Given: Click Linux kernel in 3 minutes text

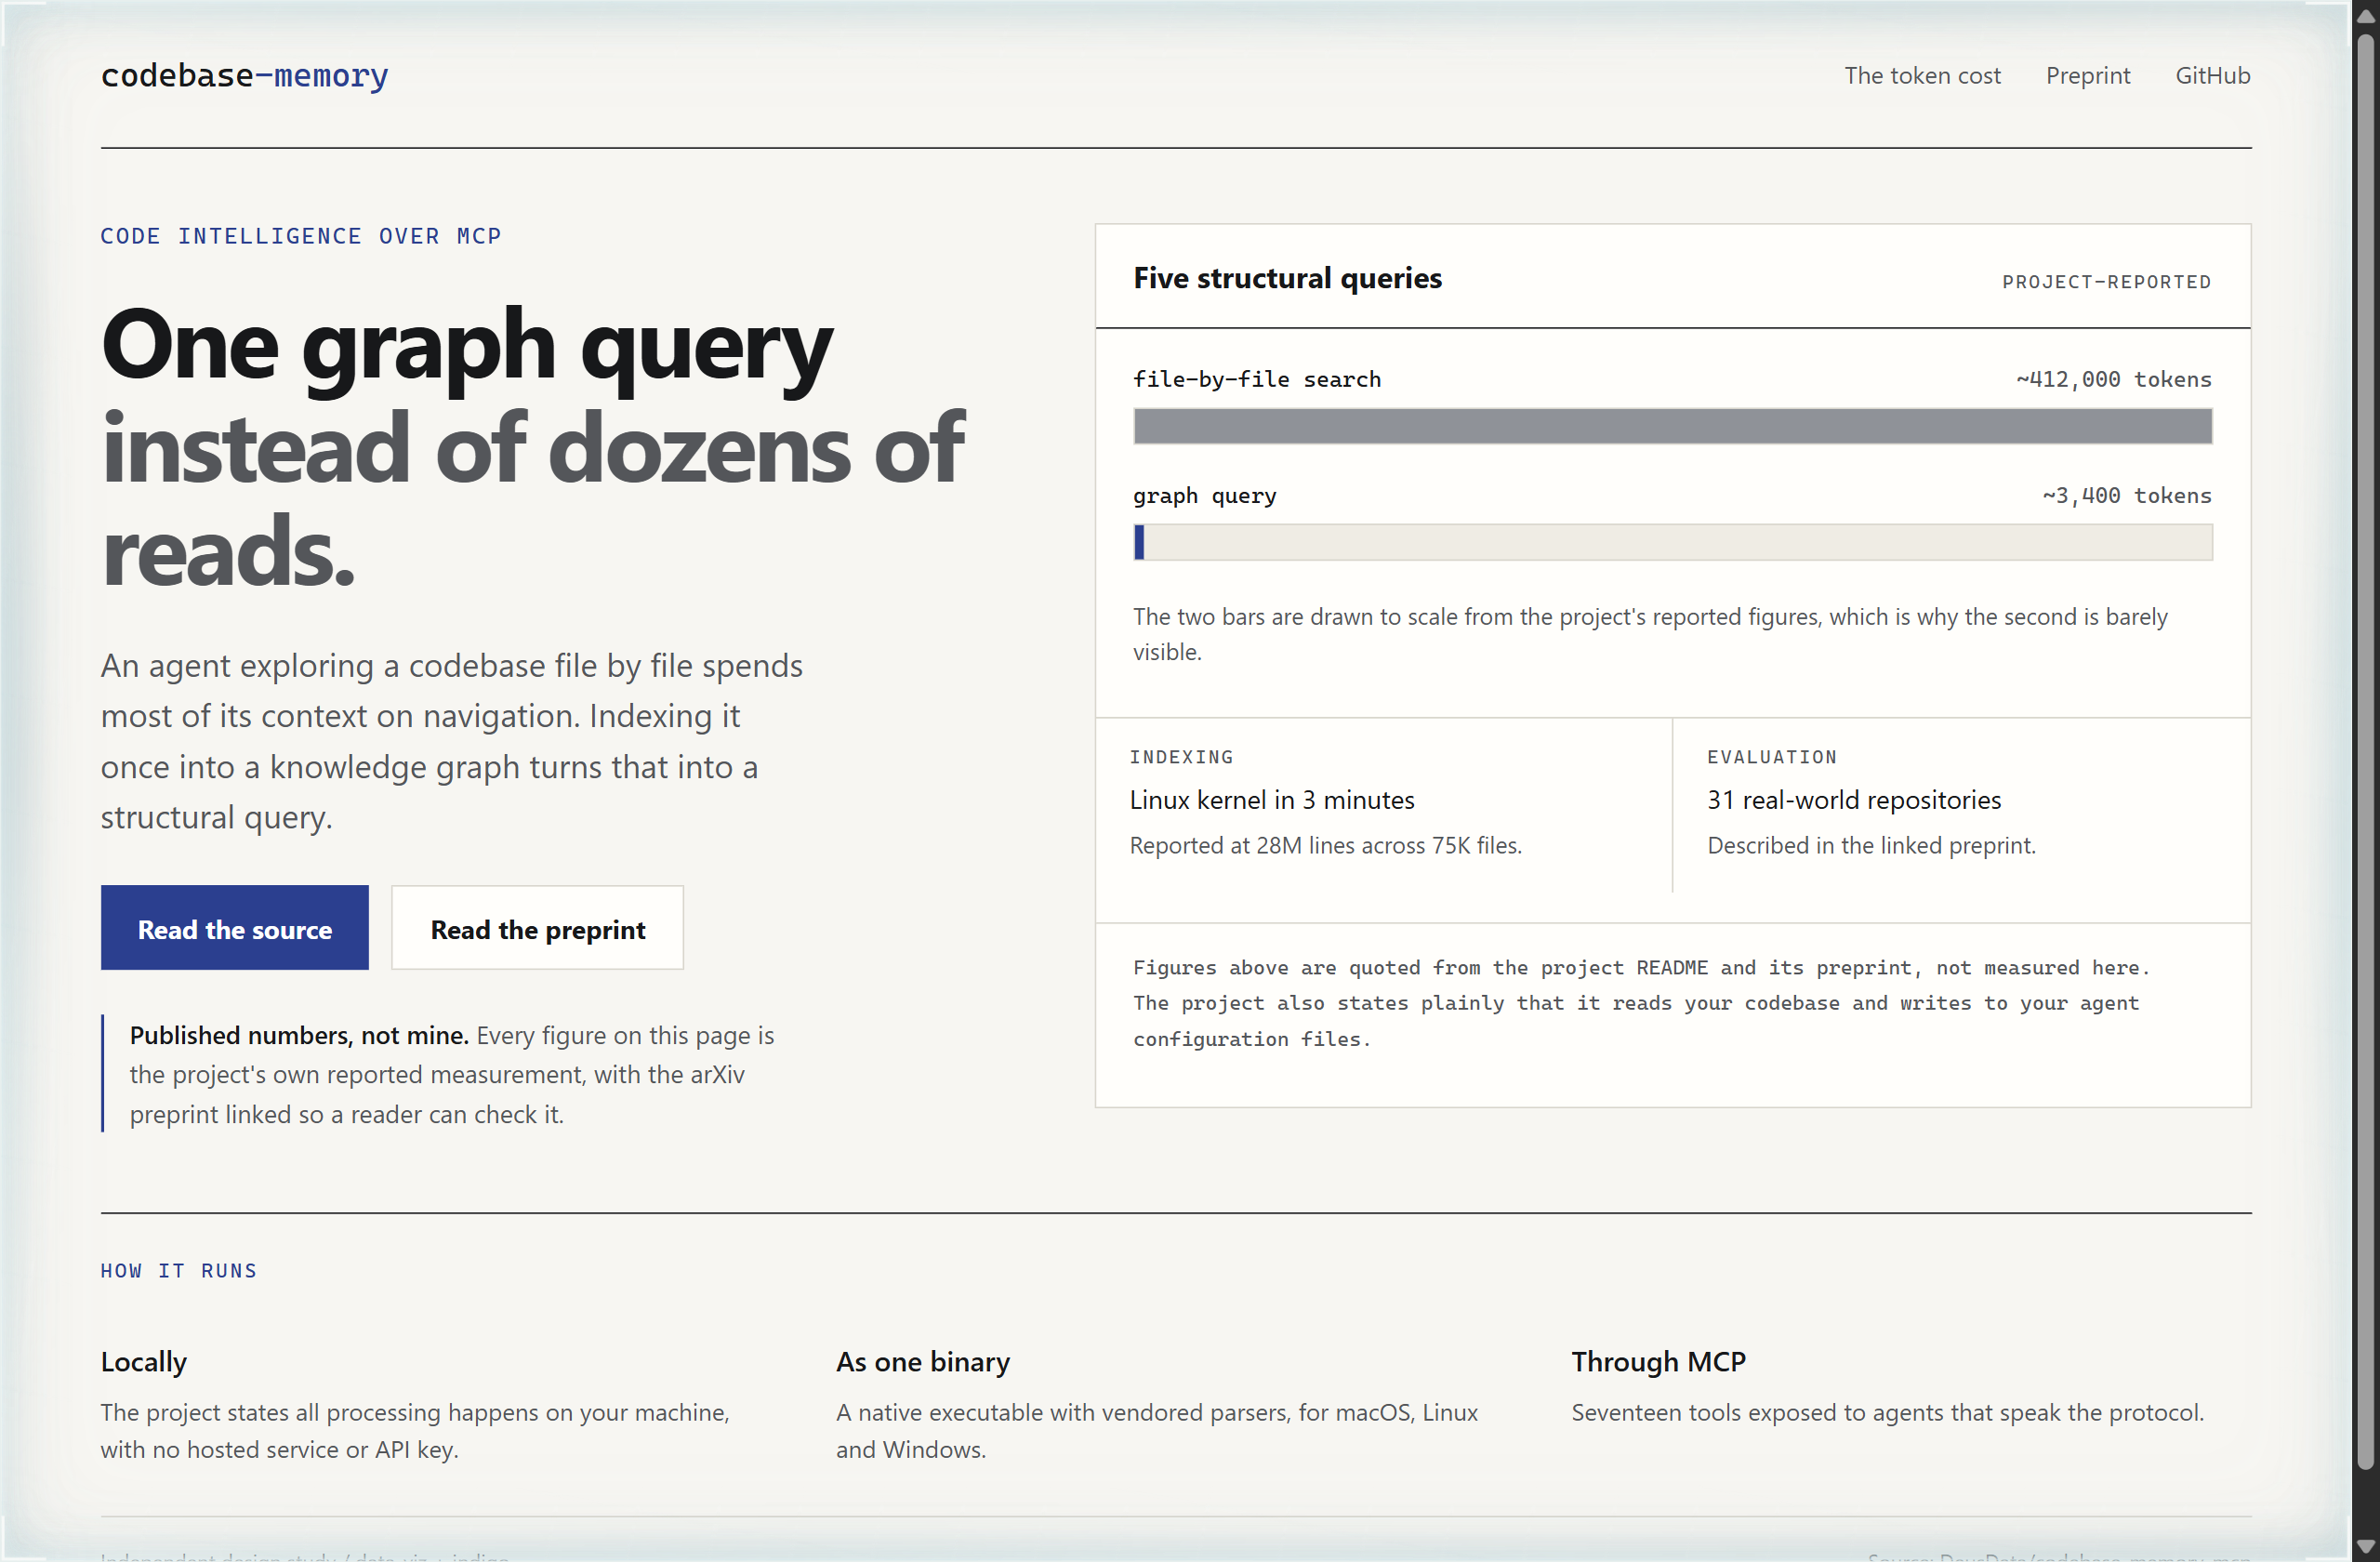Looking at the screenshot, I should point(1271,800).
